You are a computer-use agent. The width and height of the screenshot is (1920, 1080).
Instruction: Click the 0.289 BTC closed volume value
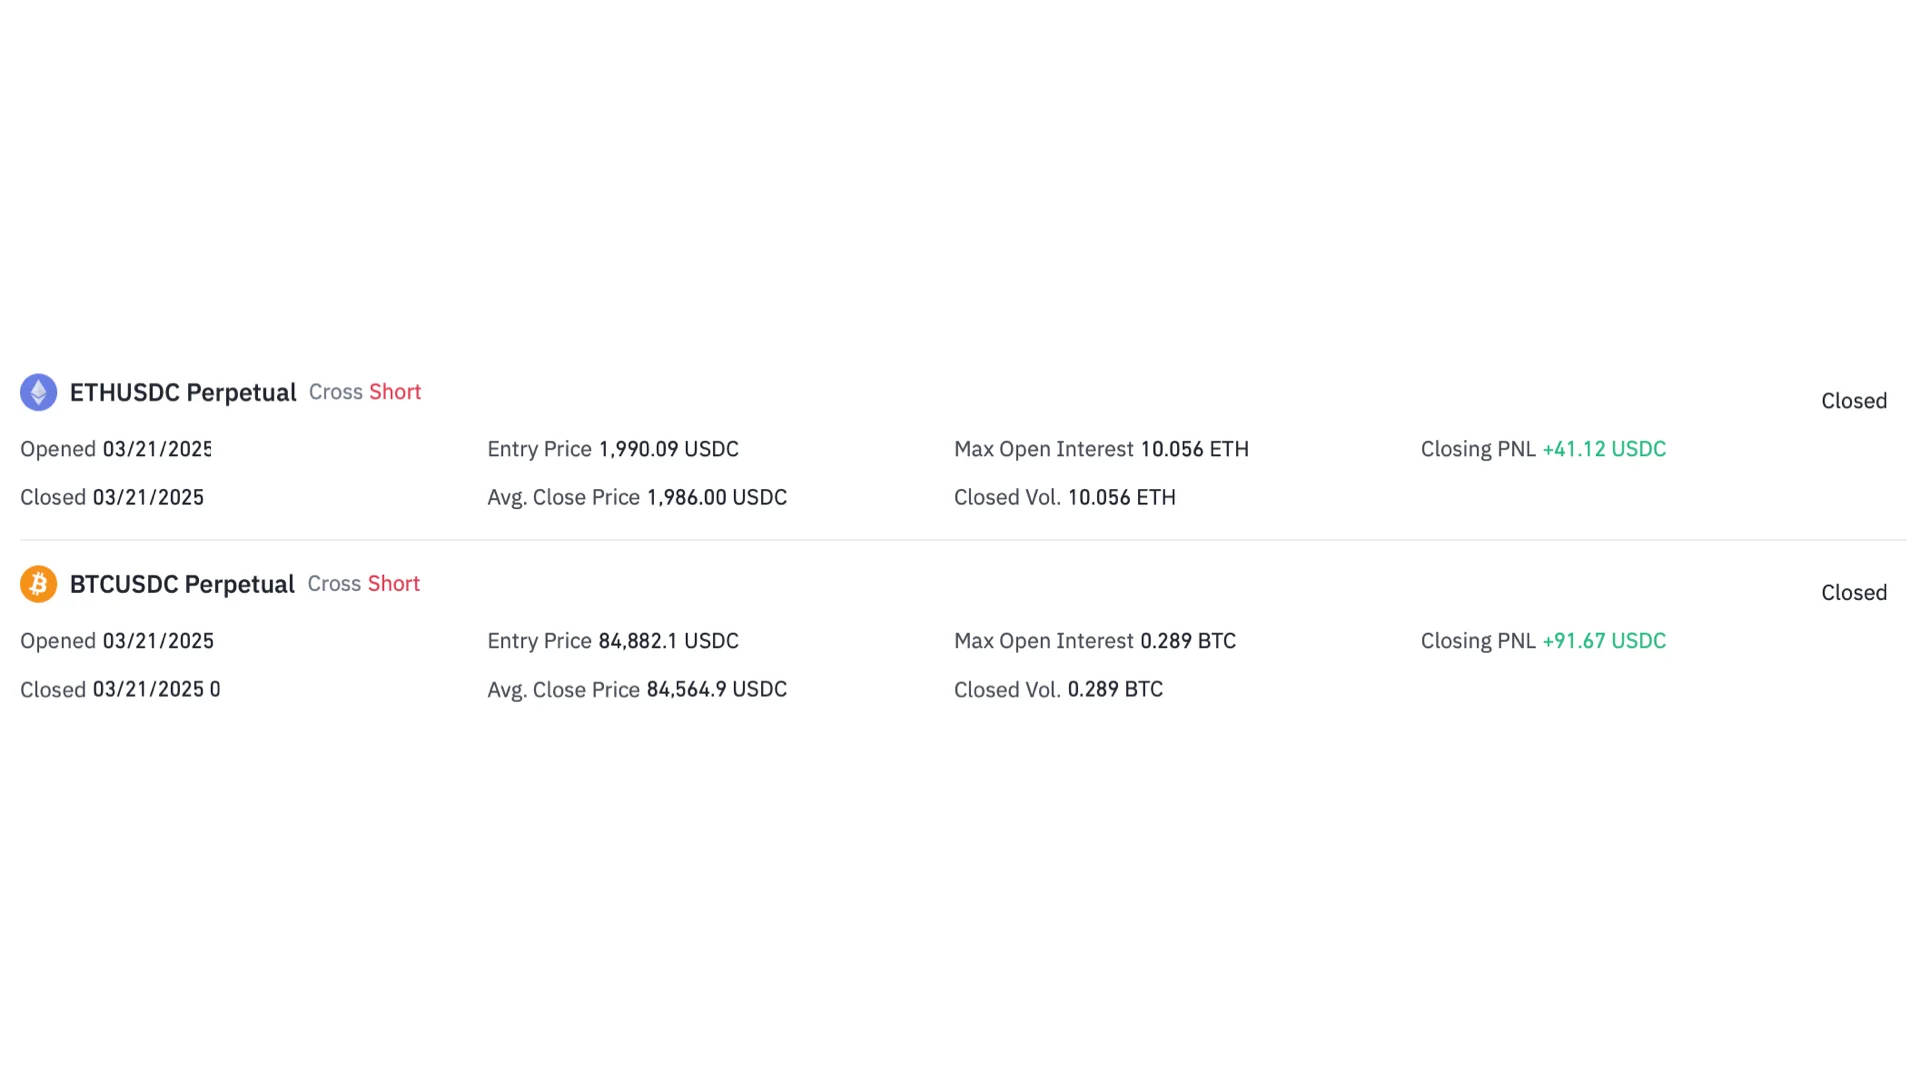[1114, 689]
